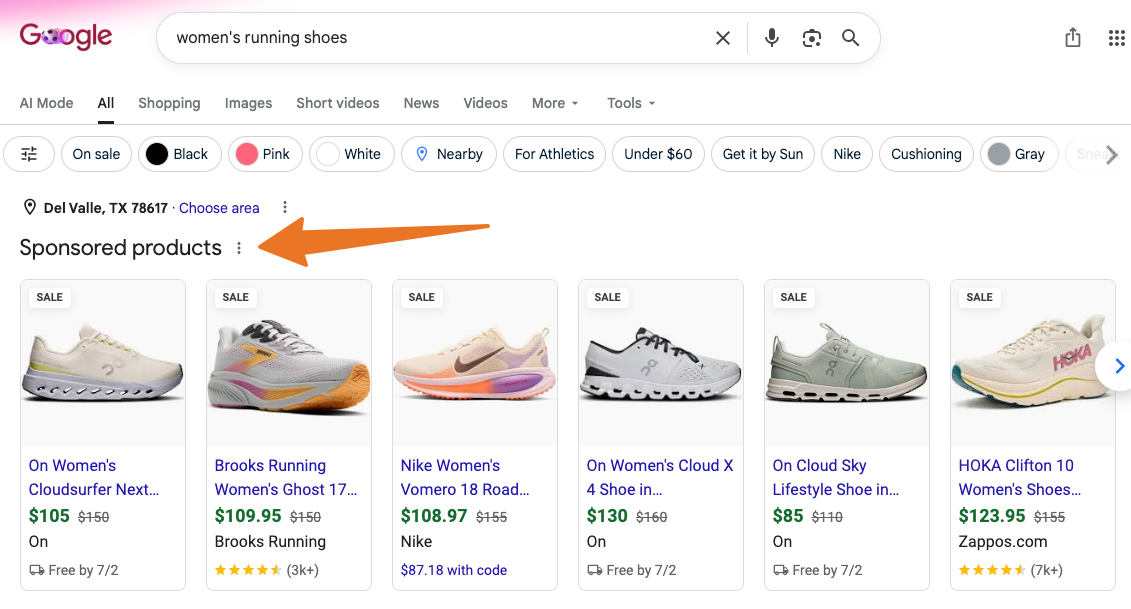
Task: Open On Women's Cloud X 4 link
Action: pyautogui.click(x=660, y=477)
